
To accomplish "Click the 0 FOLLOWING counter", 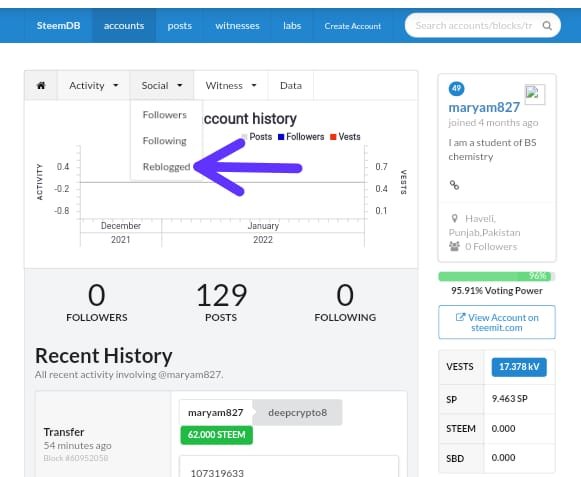I will click(x=345, y=302).
